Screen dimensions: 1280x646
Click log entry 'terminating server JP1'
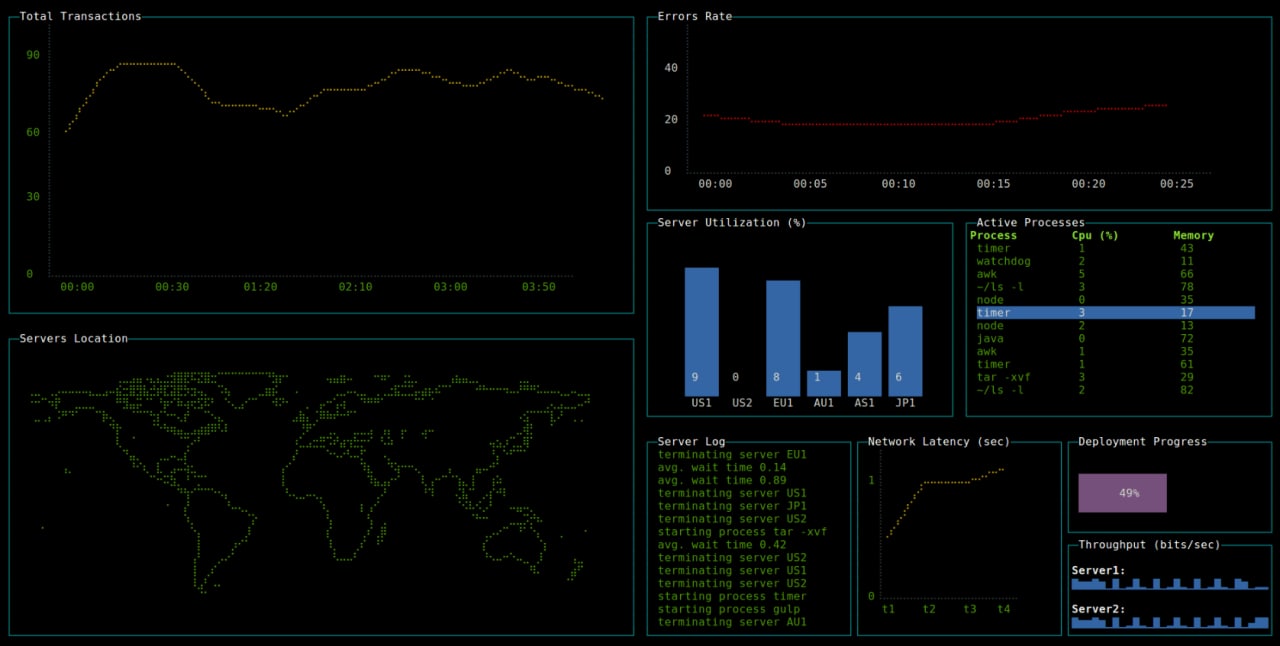point(732,506)
